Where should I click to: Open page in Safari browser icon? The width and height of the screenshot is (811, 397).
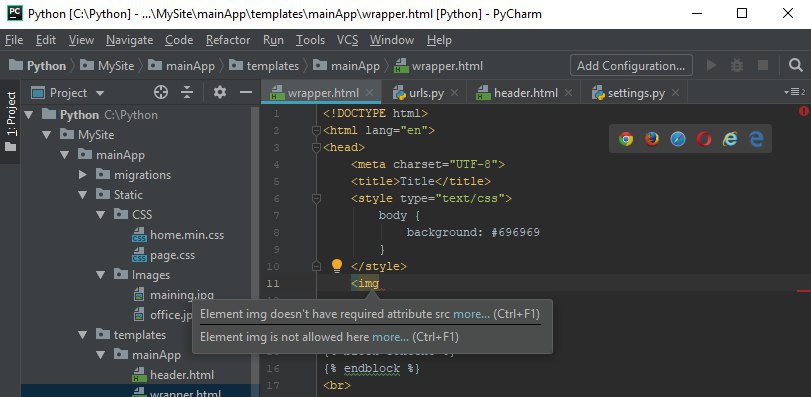(678, 139)
